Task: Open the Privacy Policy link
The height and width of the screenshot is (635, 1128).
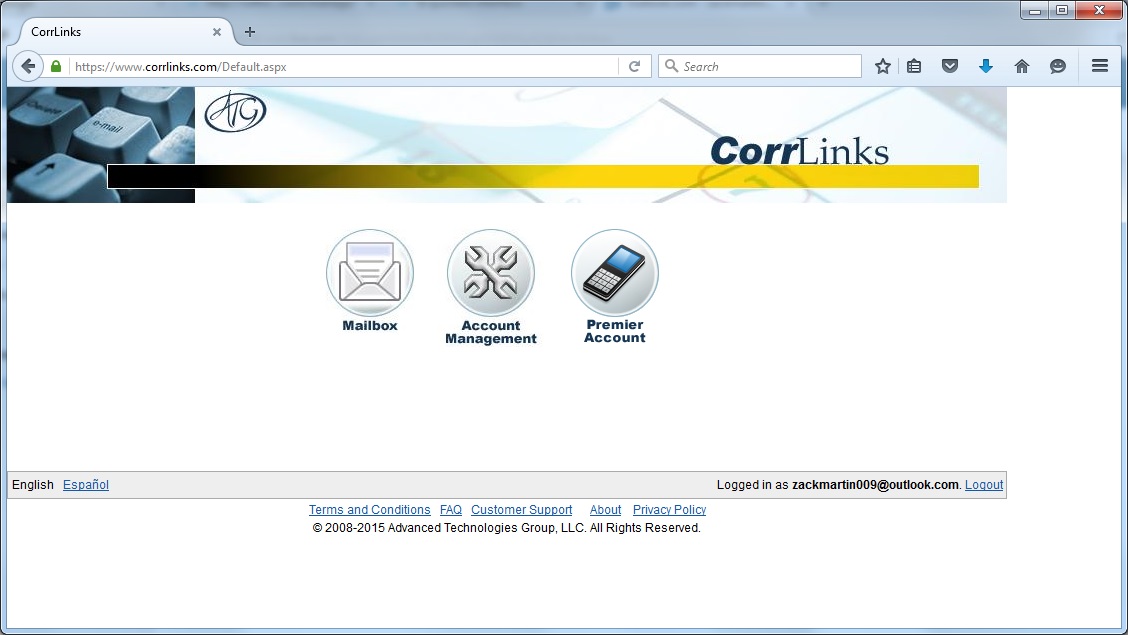Action: coord(670,510)
